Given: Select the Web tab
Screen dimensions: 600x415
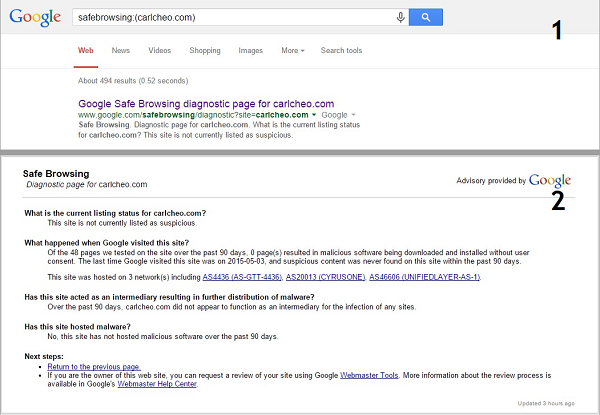Looking at the screenshot, I should point(86,50).
